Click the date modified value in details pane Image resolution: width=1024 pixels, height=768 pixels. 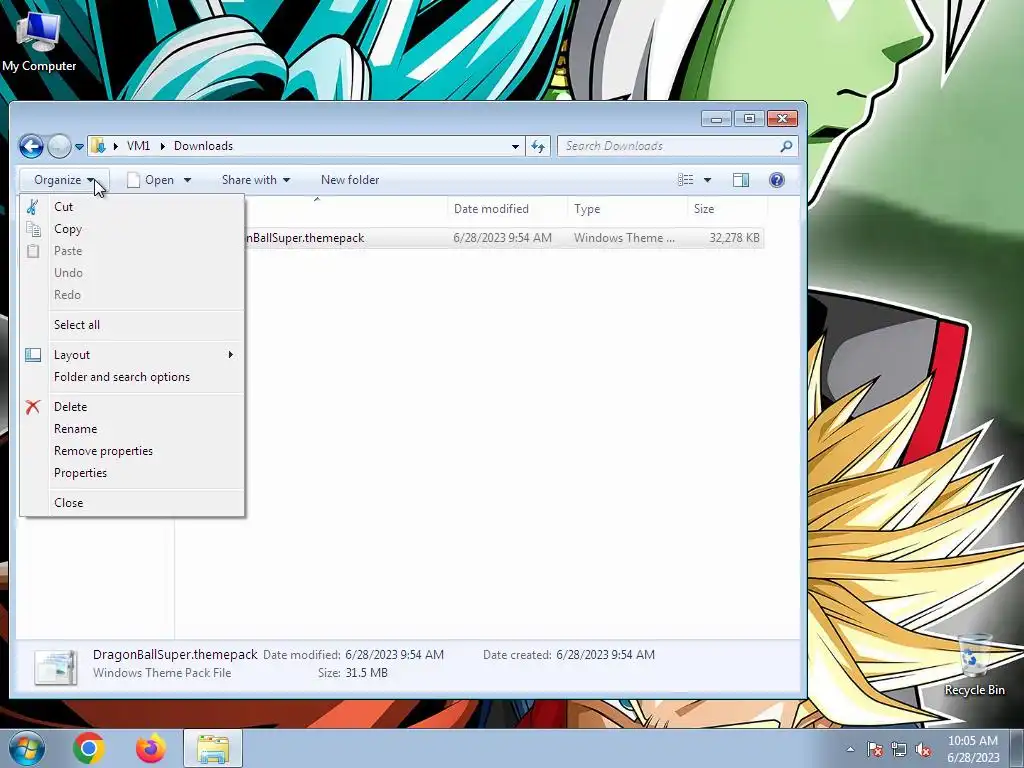click(x=394, y=654)
